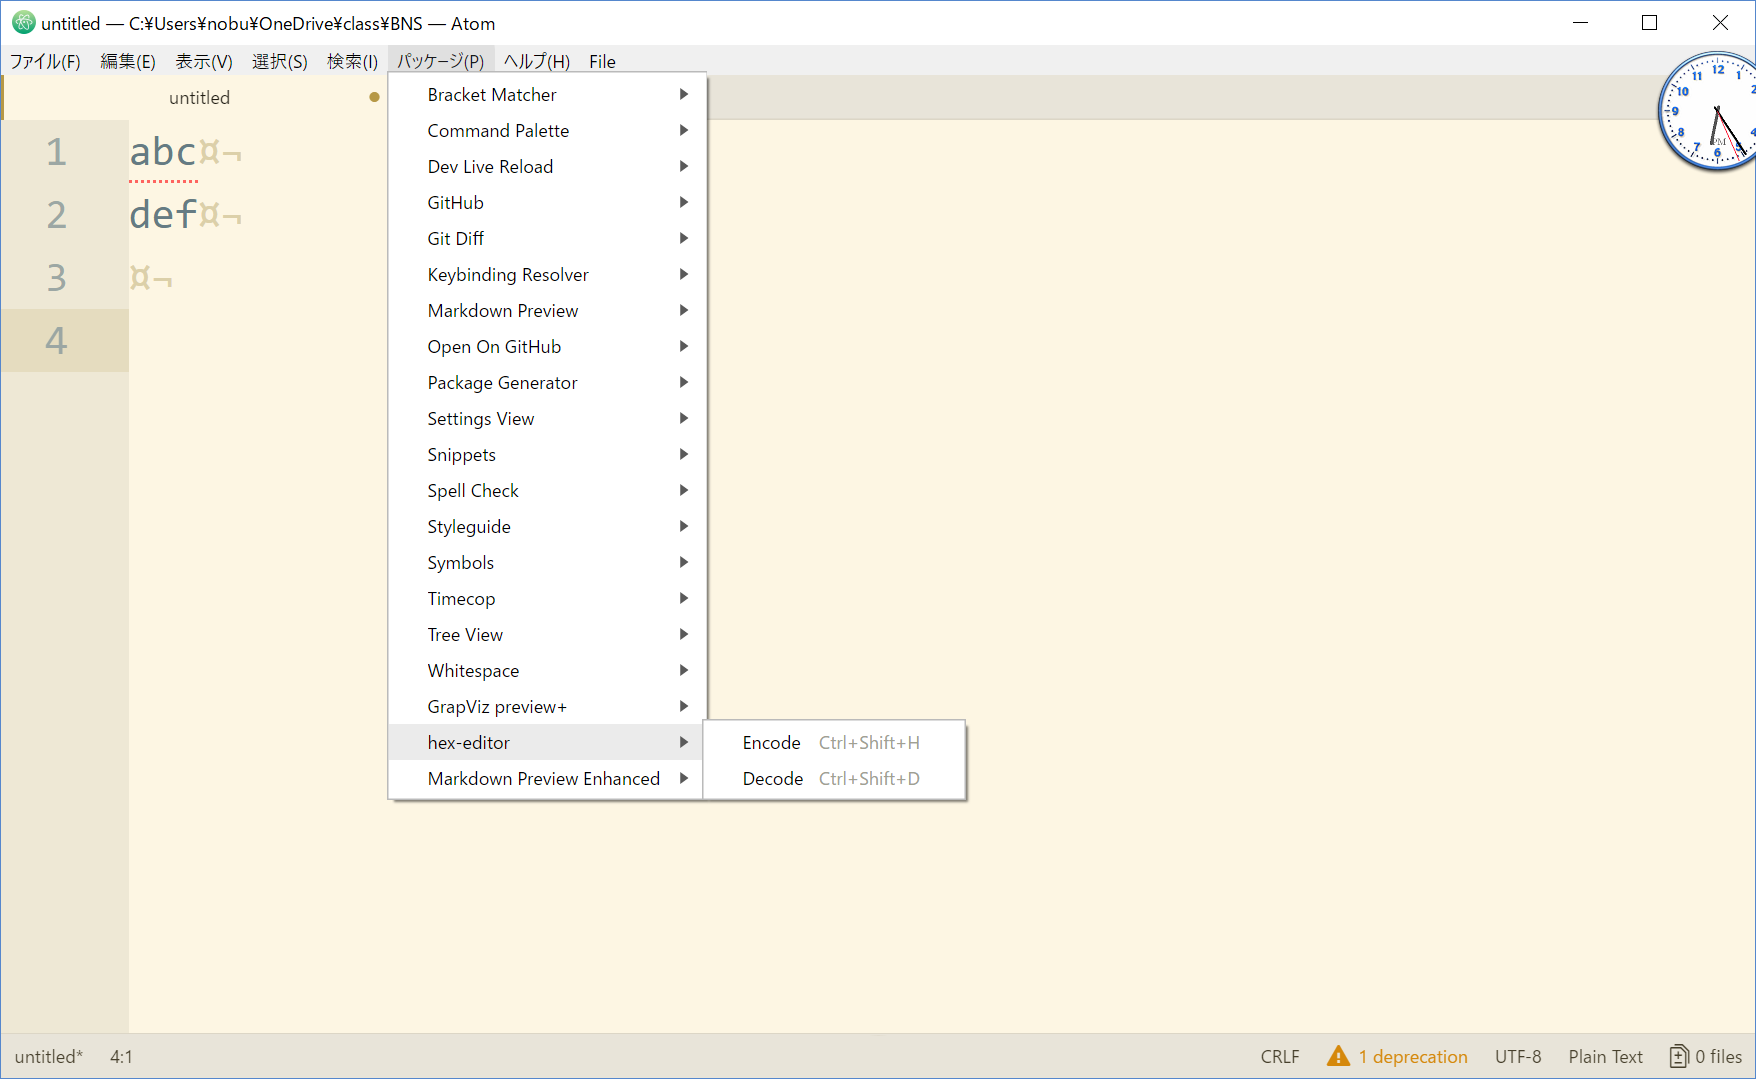Image resolution: width=1756 pixels, height=1079 pixels.
Task: Expand Styleguide submenu
Action: tap(547, 526)
